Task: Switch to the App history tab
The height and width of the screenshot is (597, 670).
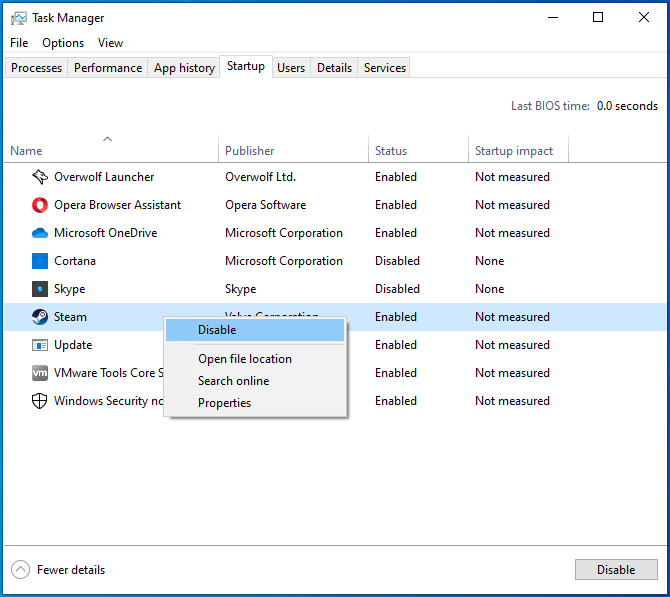Action: pyautogui.click(x=184, y=68)
